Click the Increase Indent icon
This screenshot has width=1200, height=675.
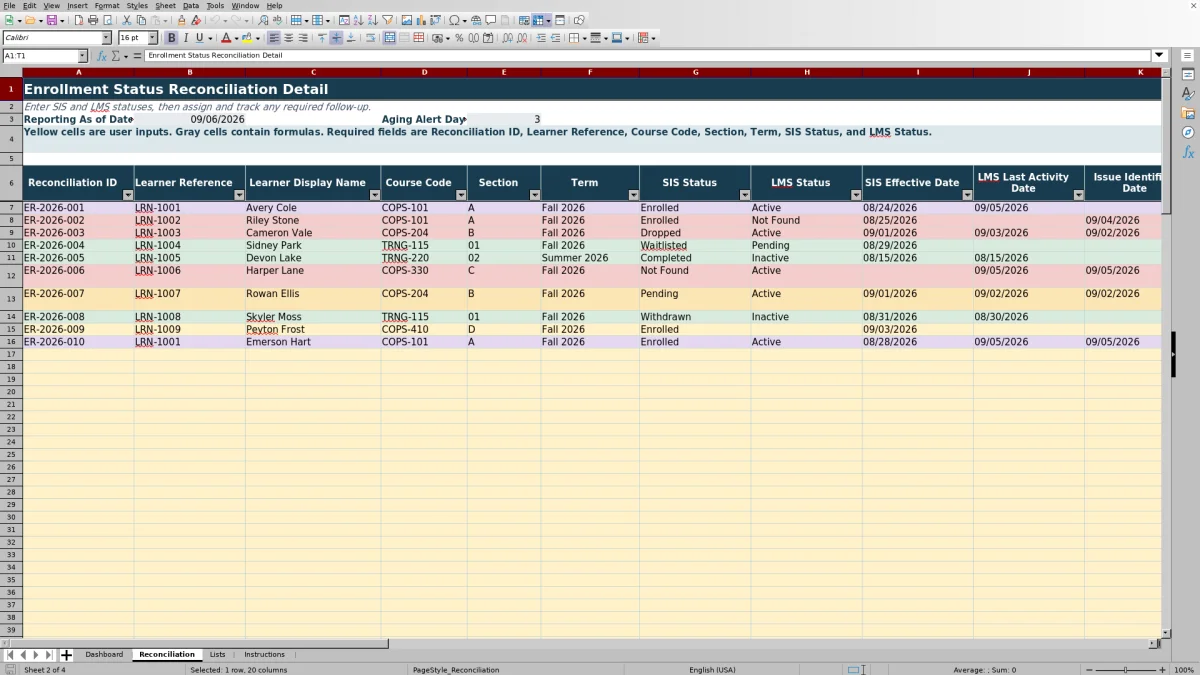click(x=541, y=38)
